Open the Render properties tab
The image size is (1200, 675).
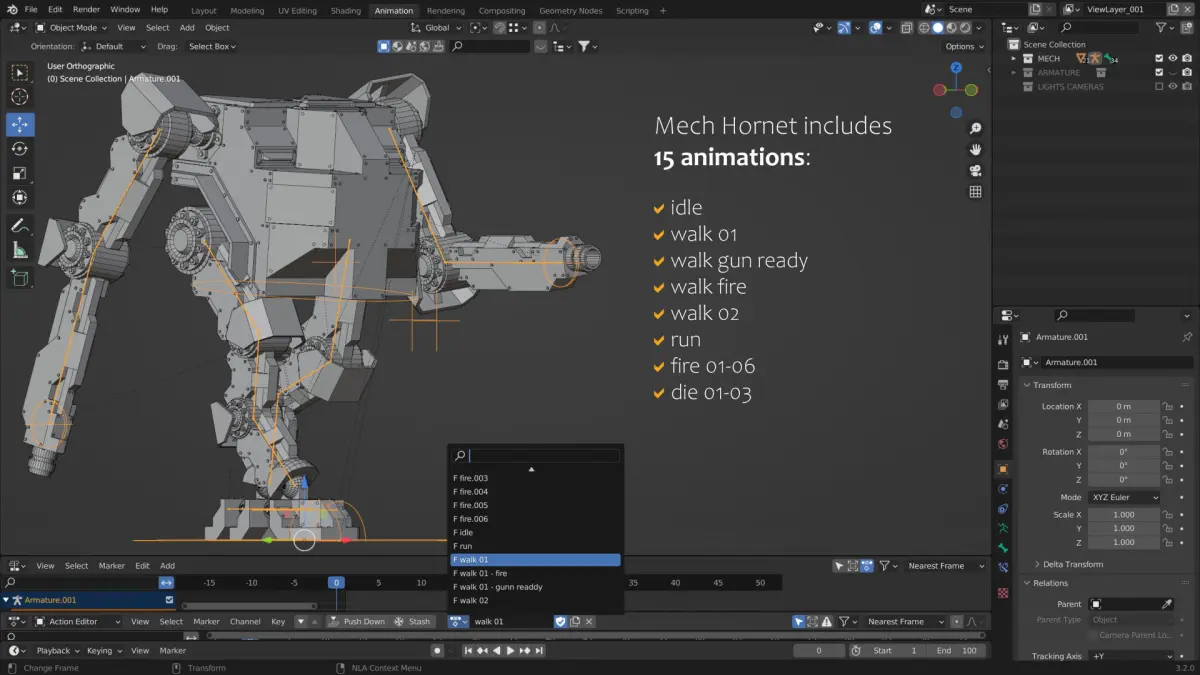point(1003,364)
